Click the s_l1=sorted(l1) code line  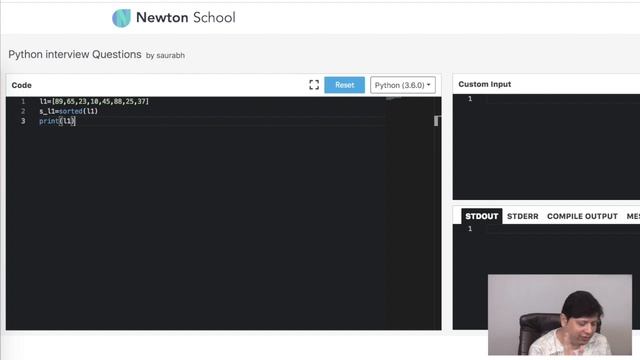pyautogui.click(x=69, y=111)
